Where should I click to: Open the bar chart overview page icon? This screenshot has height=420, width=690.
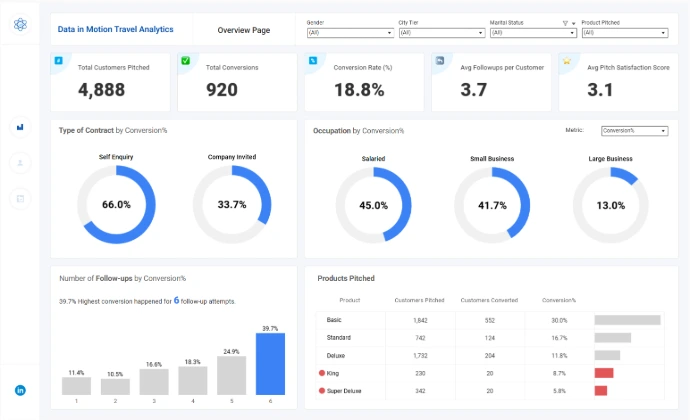[x=20, y=127]
